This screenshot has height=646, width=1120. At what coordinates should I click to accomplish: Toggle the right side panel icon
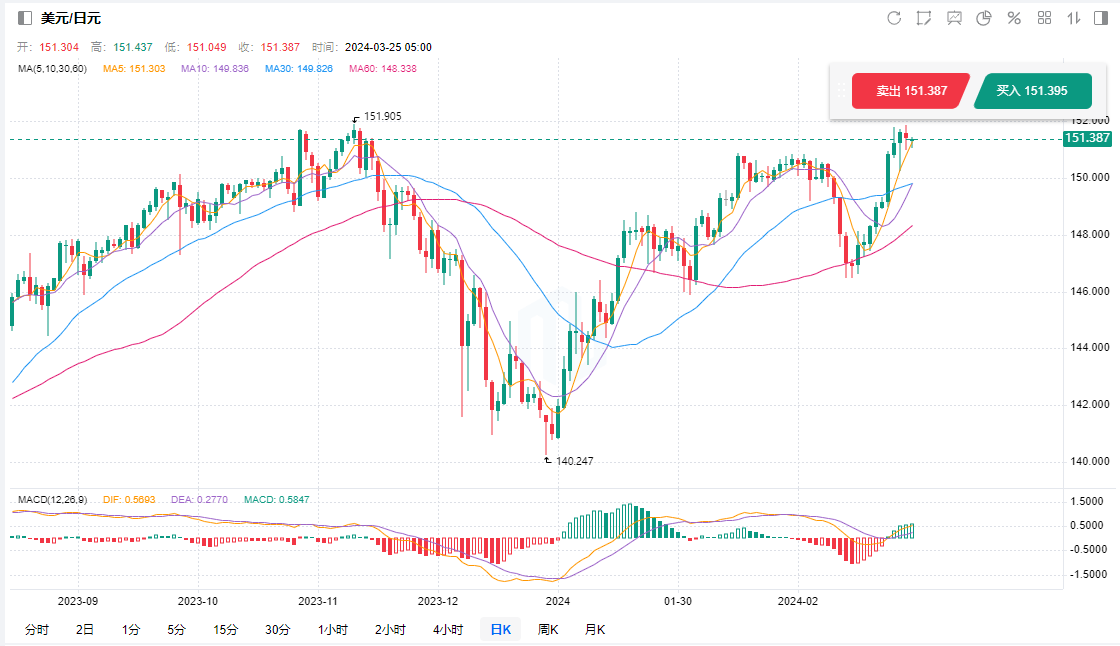click(x=1103, y=18)
